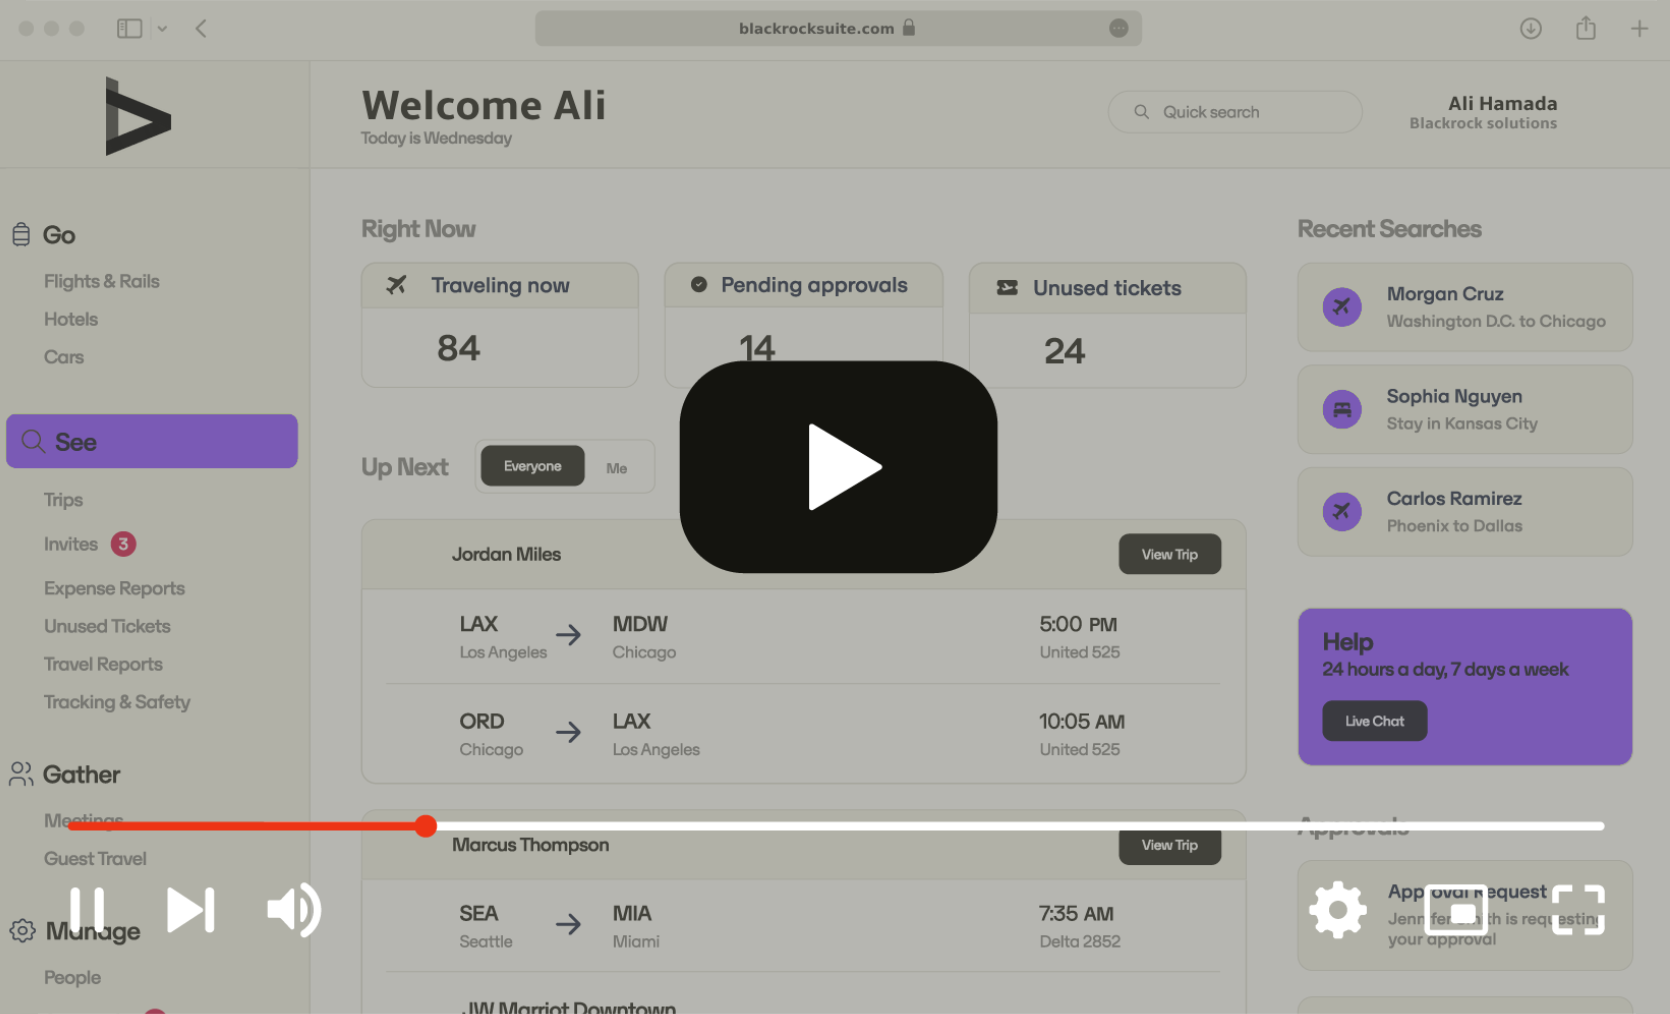Open the video settings gear

click(x=1338, y=910)
